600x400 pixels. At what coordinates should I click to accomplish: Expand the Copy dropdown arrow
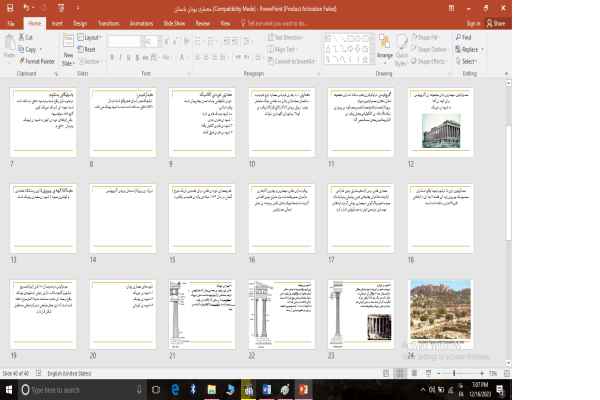coord(41,49)
